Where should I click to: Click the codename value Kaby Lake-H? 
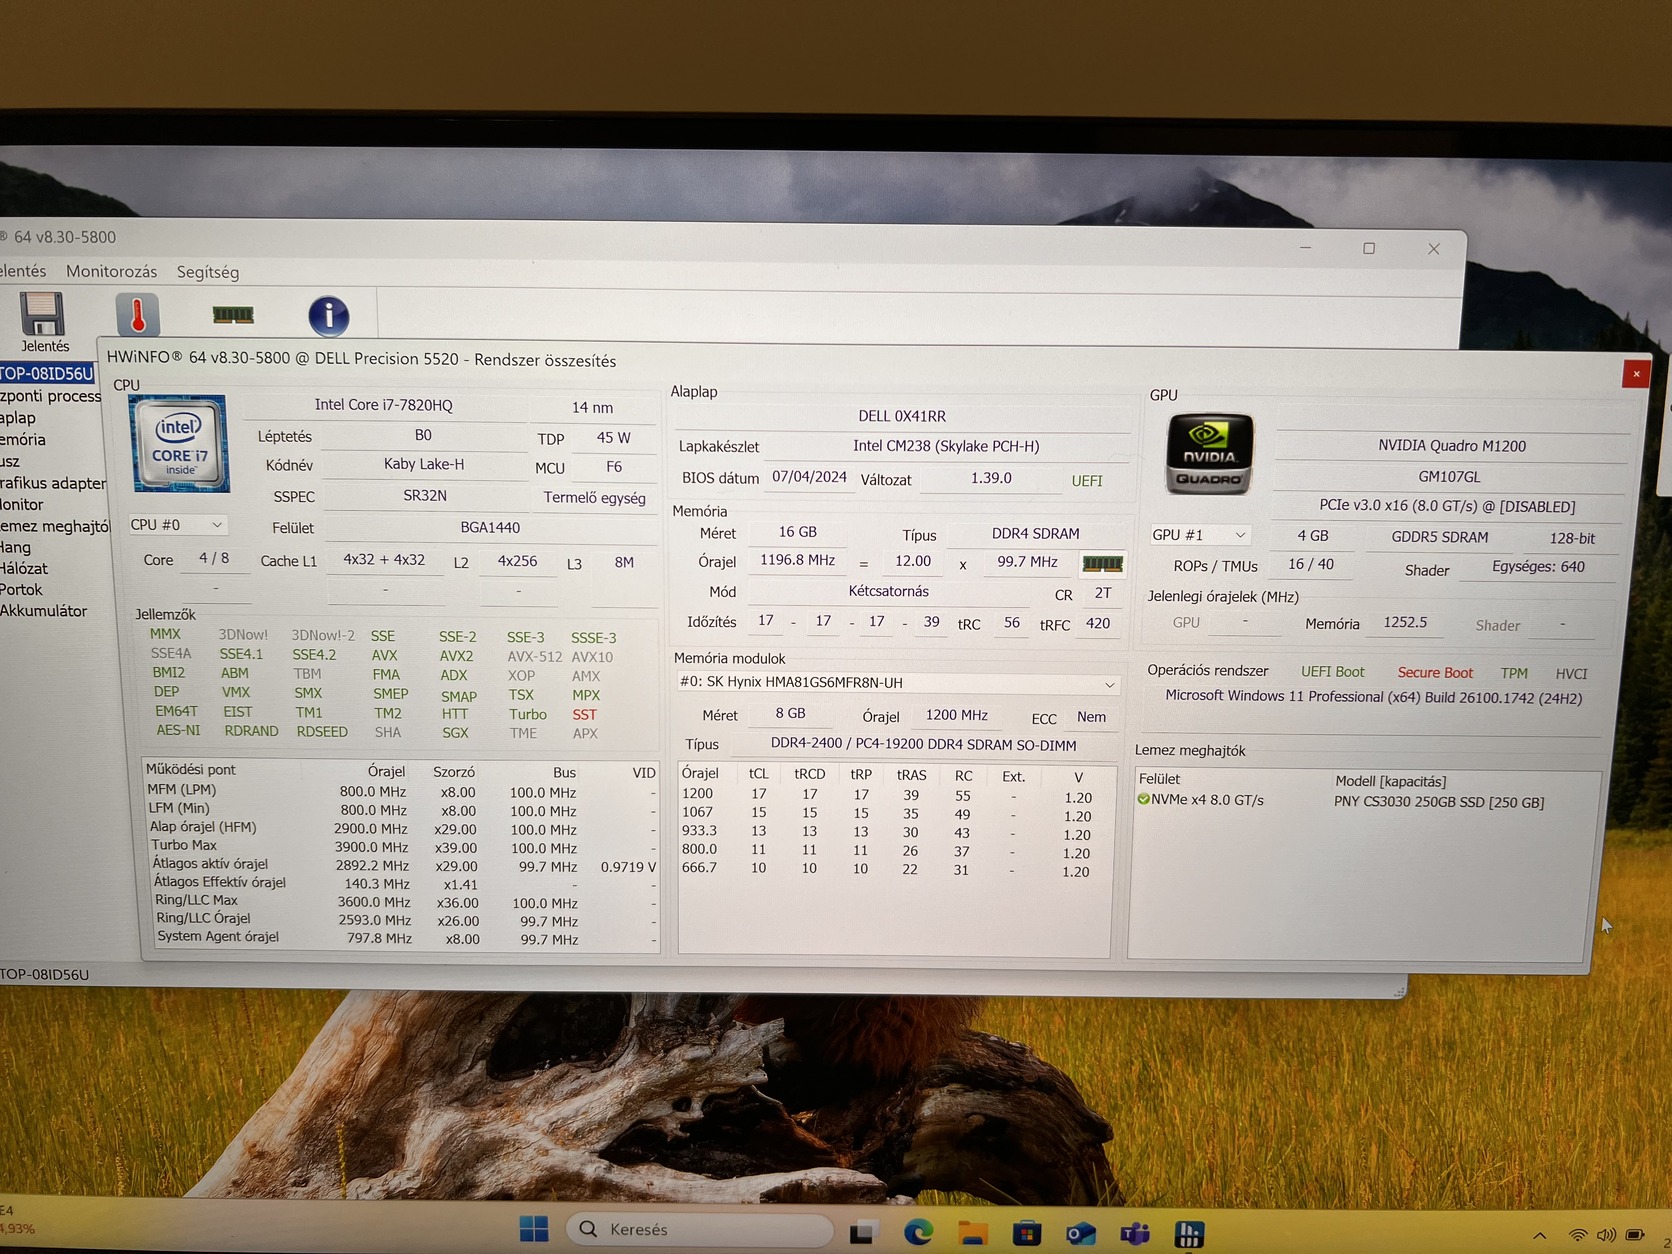424,464
